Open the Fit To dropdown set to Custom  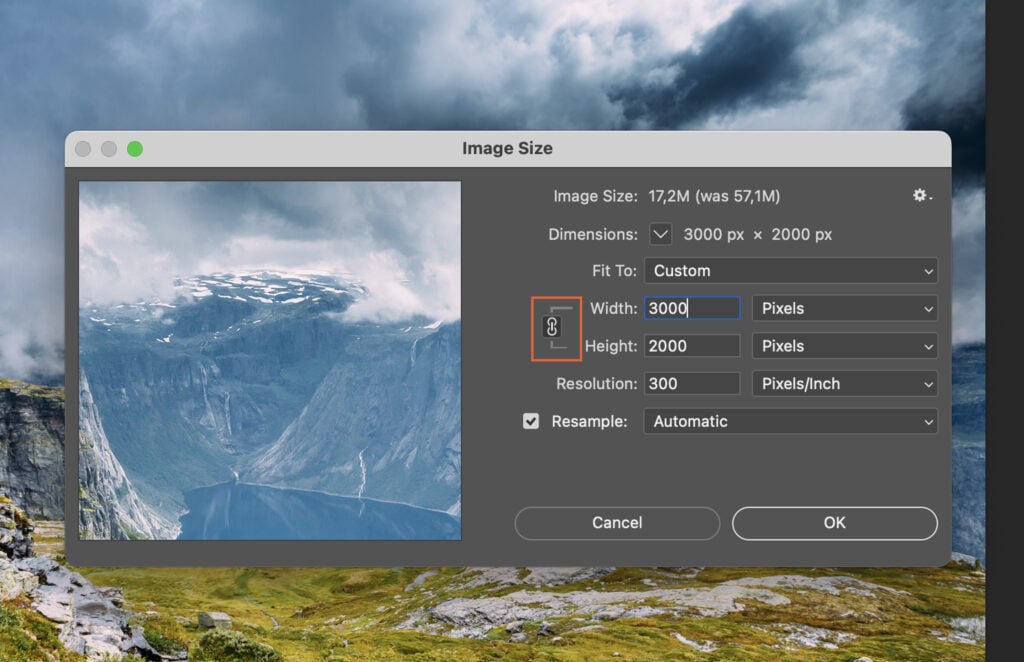click(790, 270)
